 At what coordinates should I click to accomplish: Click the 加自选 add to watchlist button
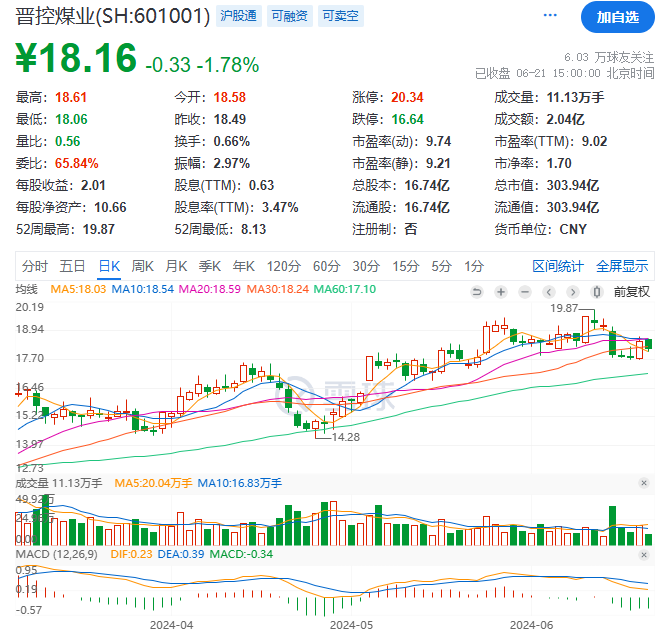pos(618,17)
